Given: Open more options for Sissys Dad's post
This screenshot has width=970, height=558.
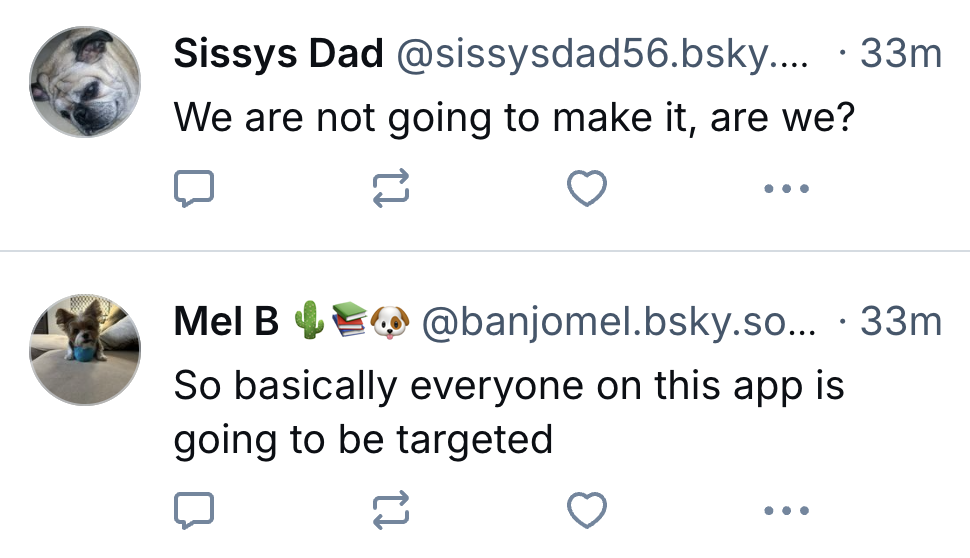Looking at the screenshot, I should (785, 188).
